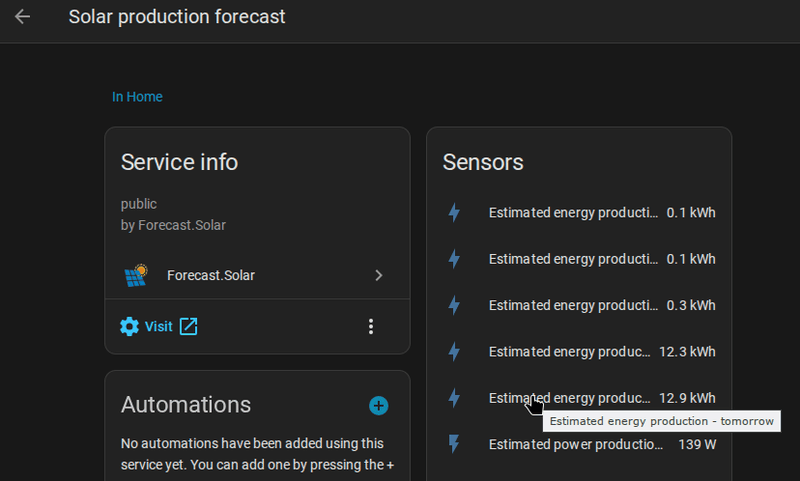This screenshot has width=800, height=481.
Task: Click the external link icon after Visit
Action: (188, 326)
